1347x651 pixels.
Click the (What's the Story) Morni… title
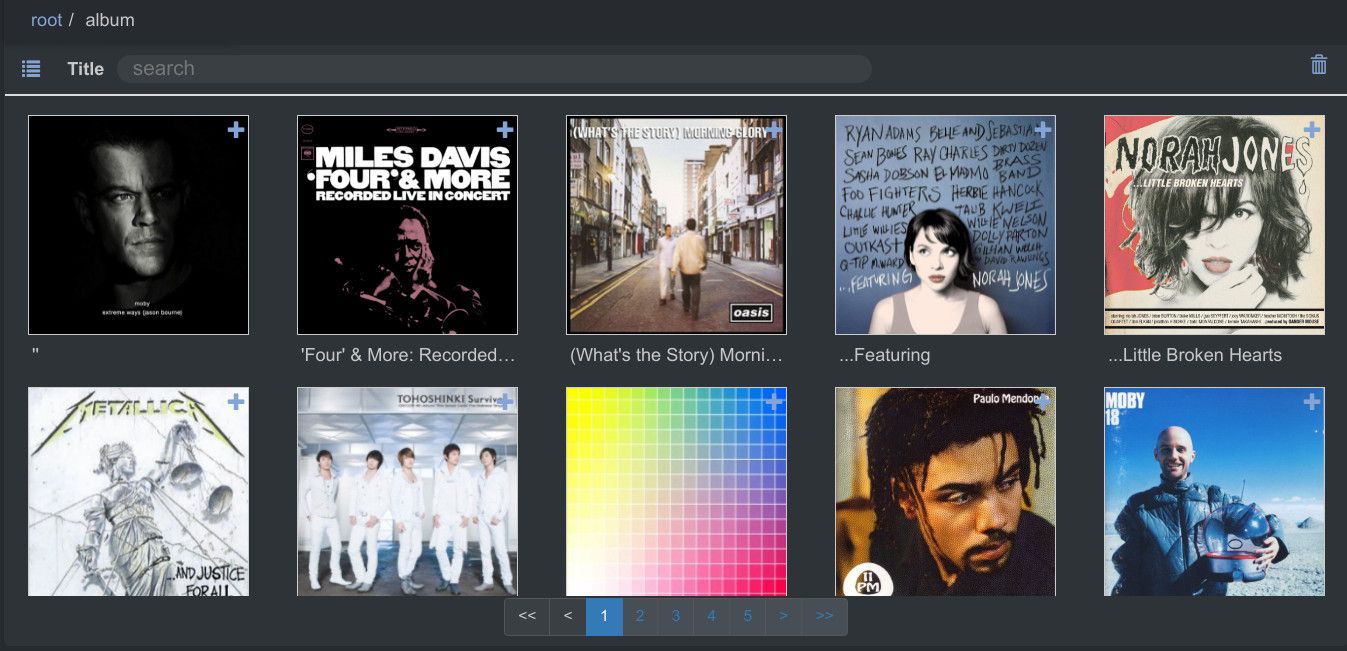point(676,355)
